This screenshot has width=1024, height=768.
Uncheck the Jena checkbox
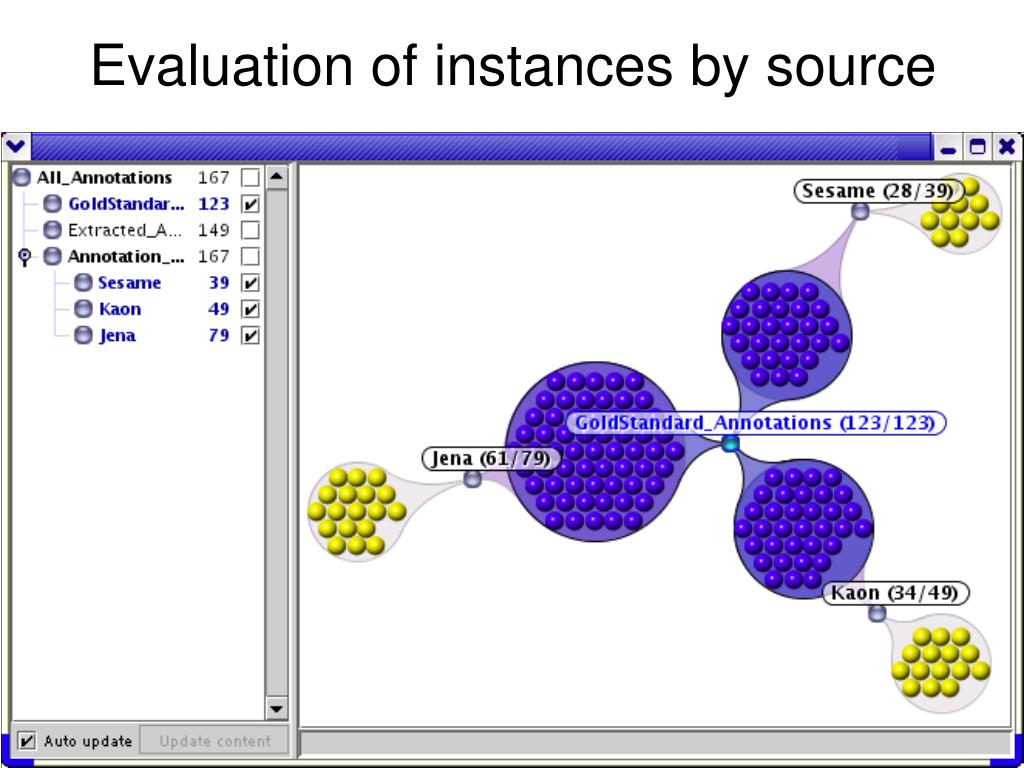click(x=250, y=335)
